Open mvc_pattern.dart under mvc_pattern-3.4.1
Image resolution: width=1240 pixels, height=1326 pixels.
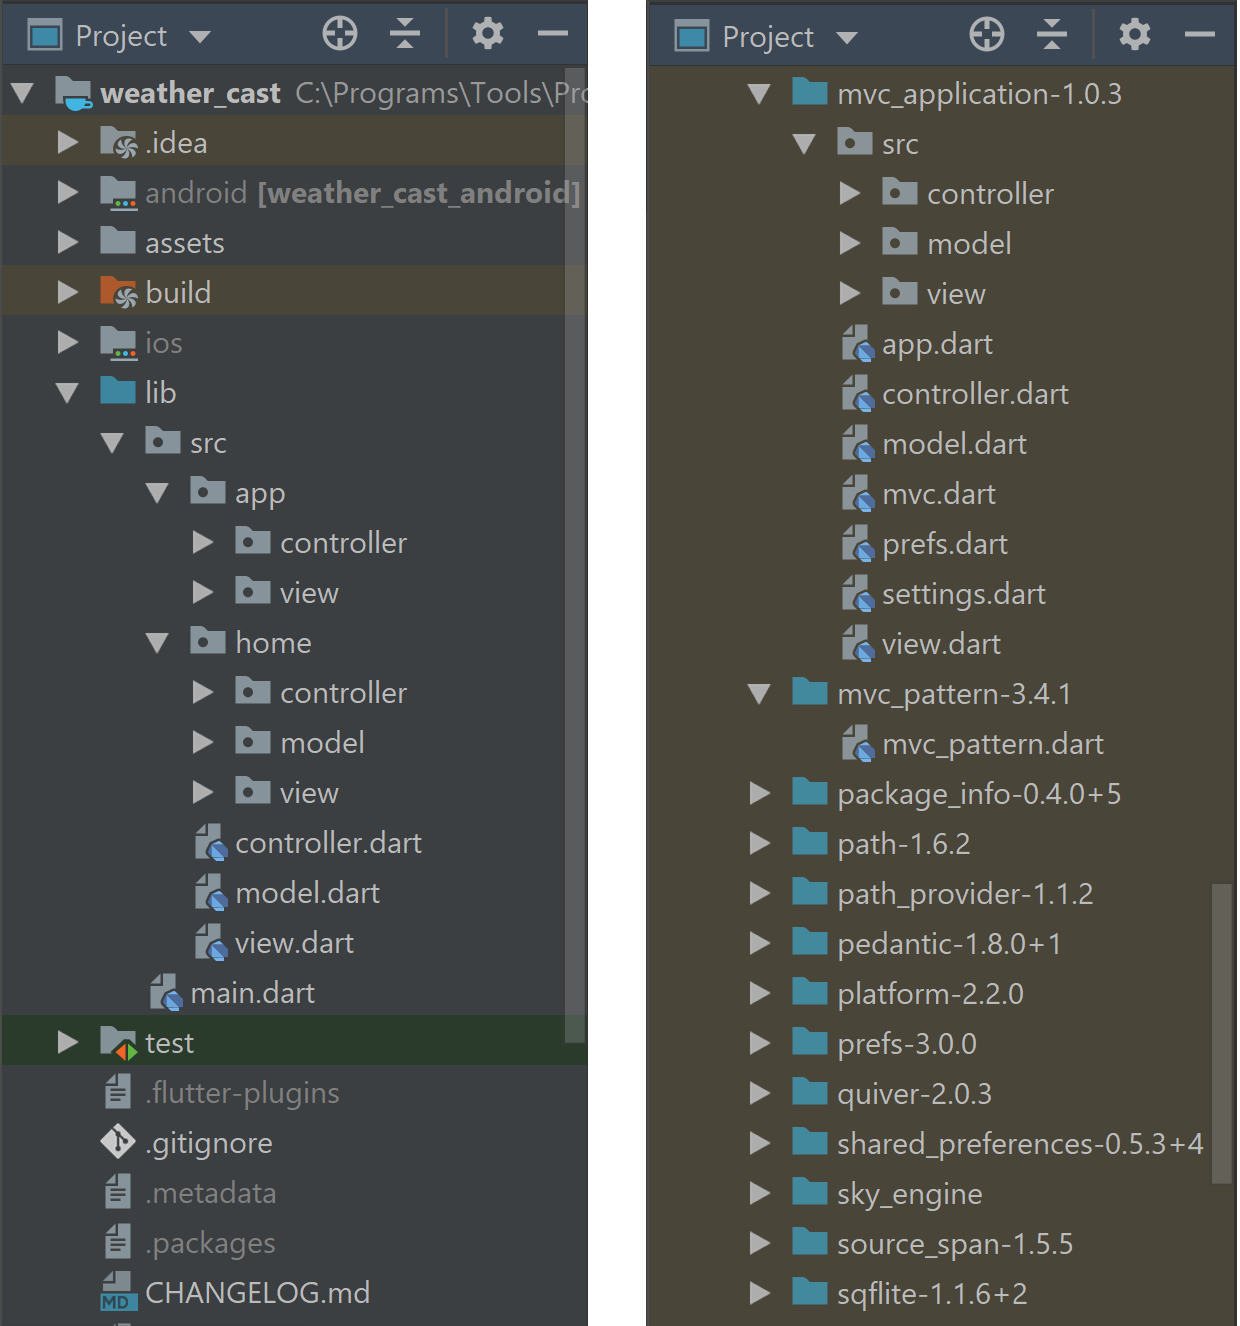tap(993, 743)
